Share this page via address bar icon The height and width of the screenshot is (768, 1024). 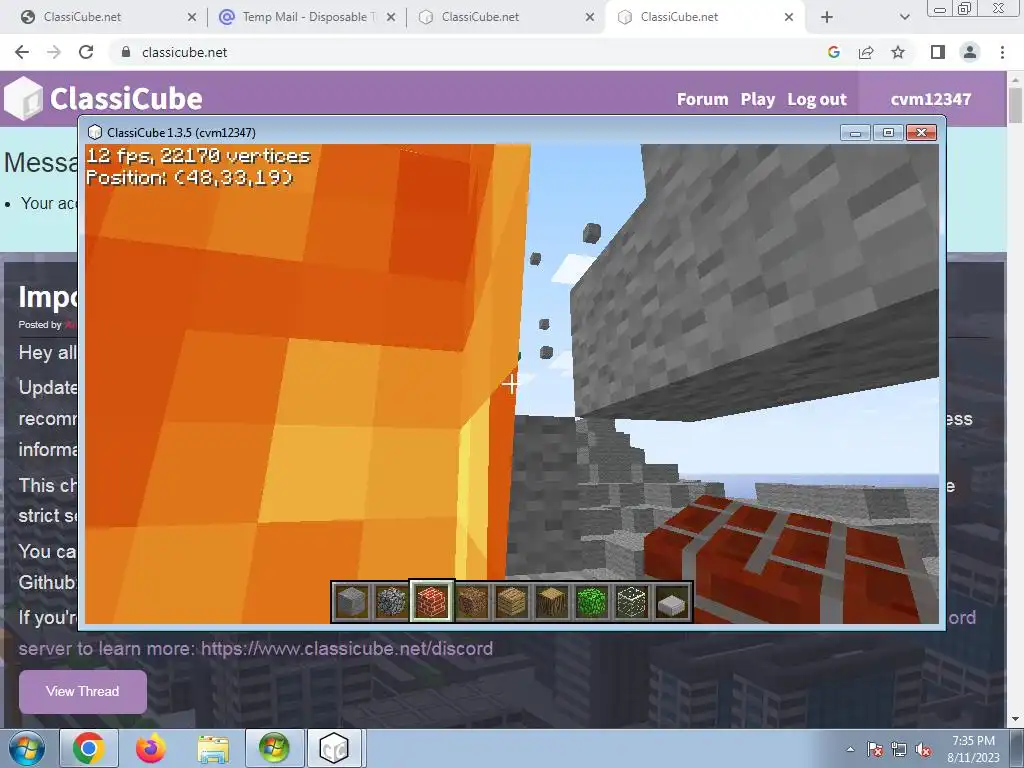pyautogui.click(x=866, y=52)
